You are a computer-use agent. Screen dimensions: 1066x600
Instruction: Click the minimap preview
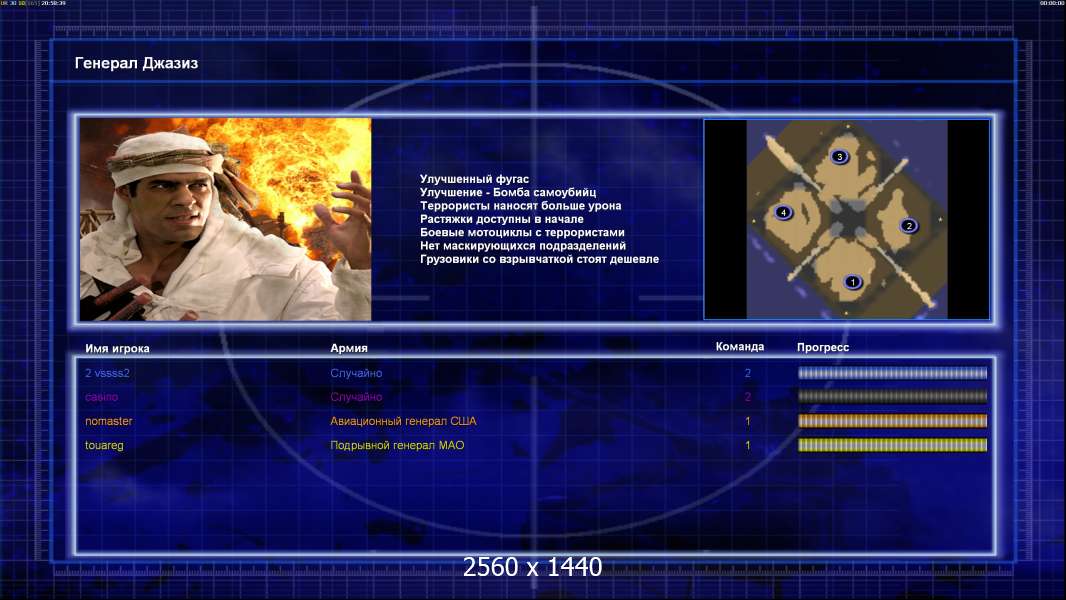846,219
